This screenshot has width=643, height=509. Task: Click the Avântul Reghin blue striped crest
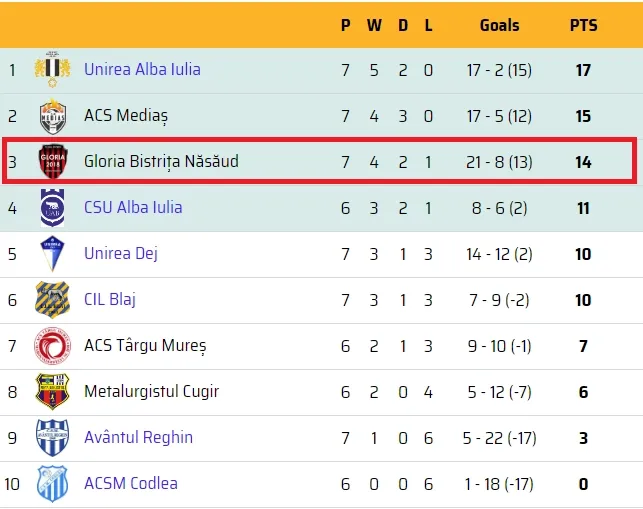pos(52,438)
